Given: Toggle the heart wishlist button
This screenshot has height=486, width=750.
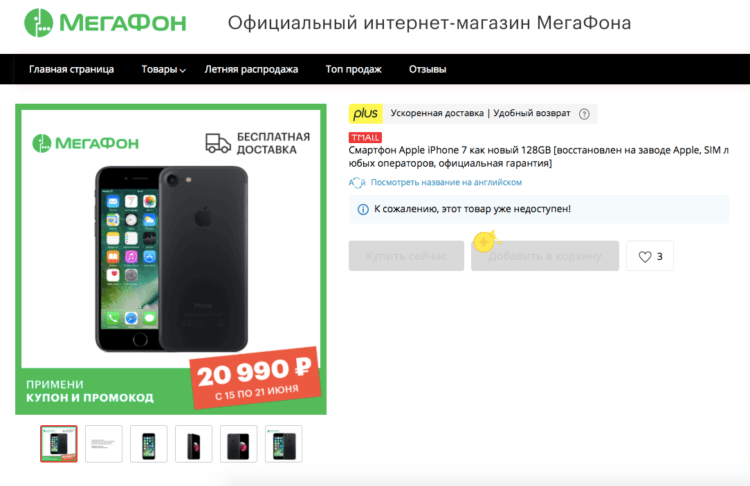Looking at the screenshot, I should [650, 256].
